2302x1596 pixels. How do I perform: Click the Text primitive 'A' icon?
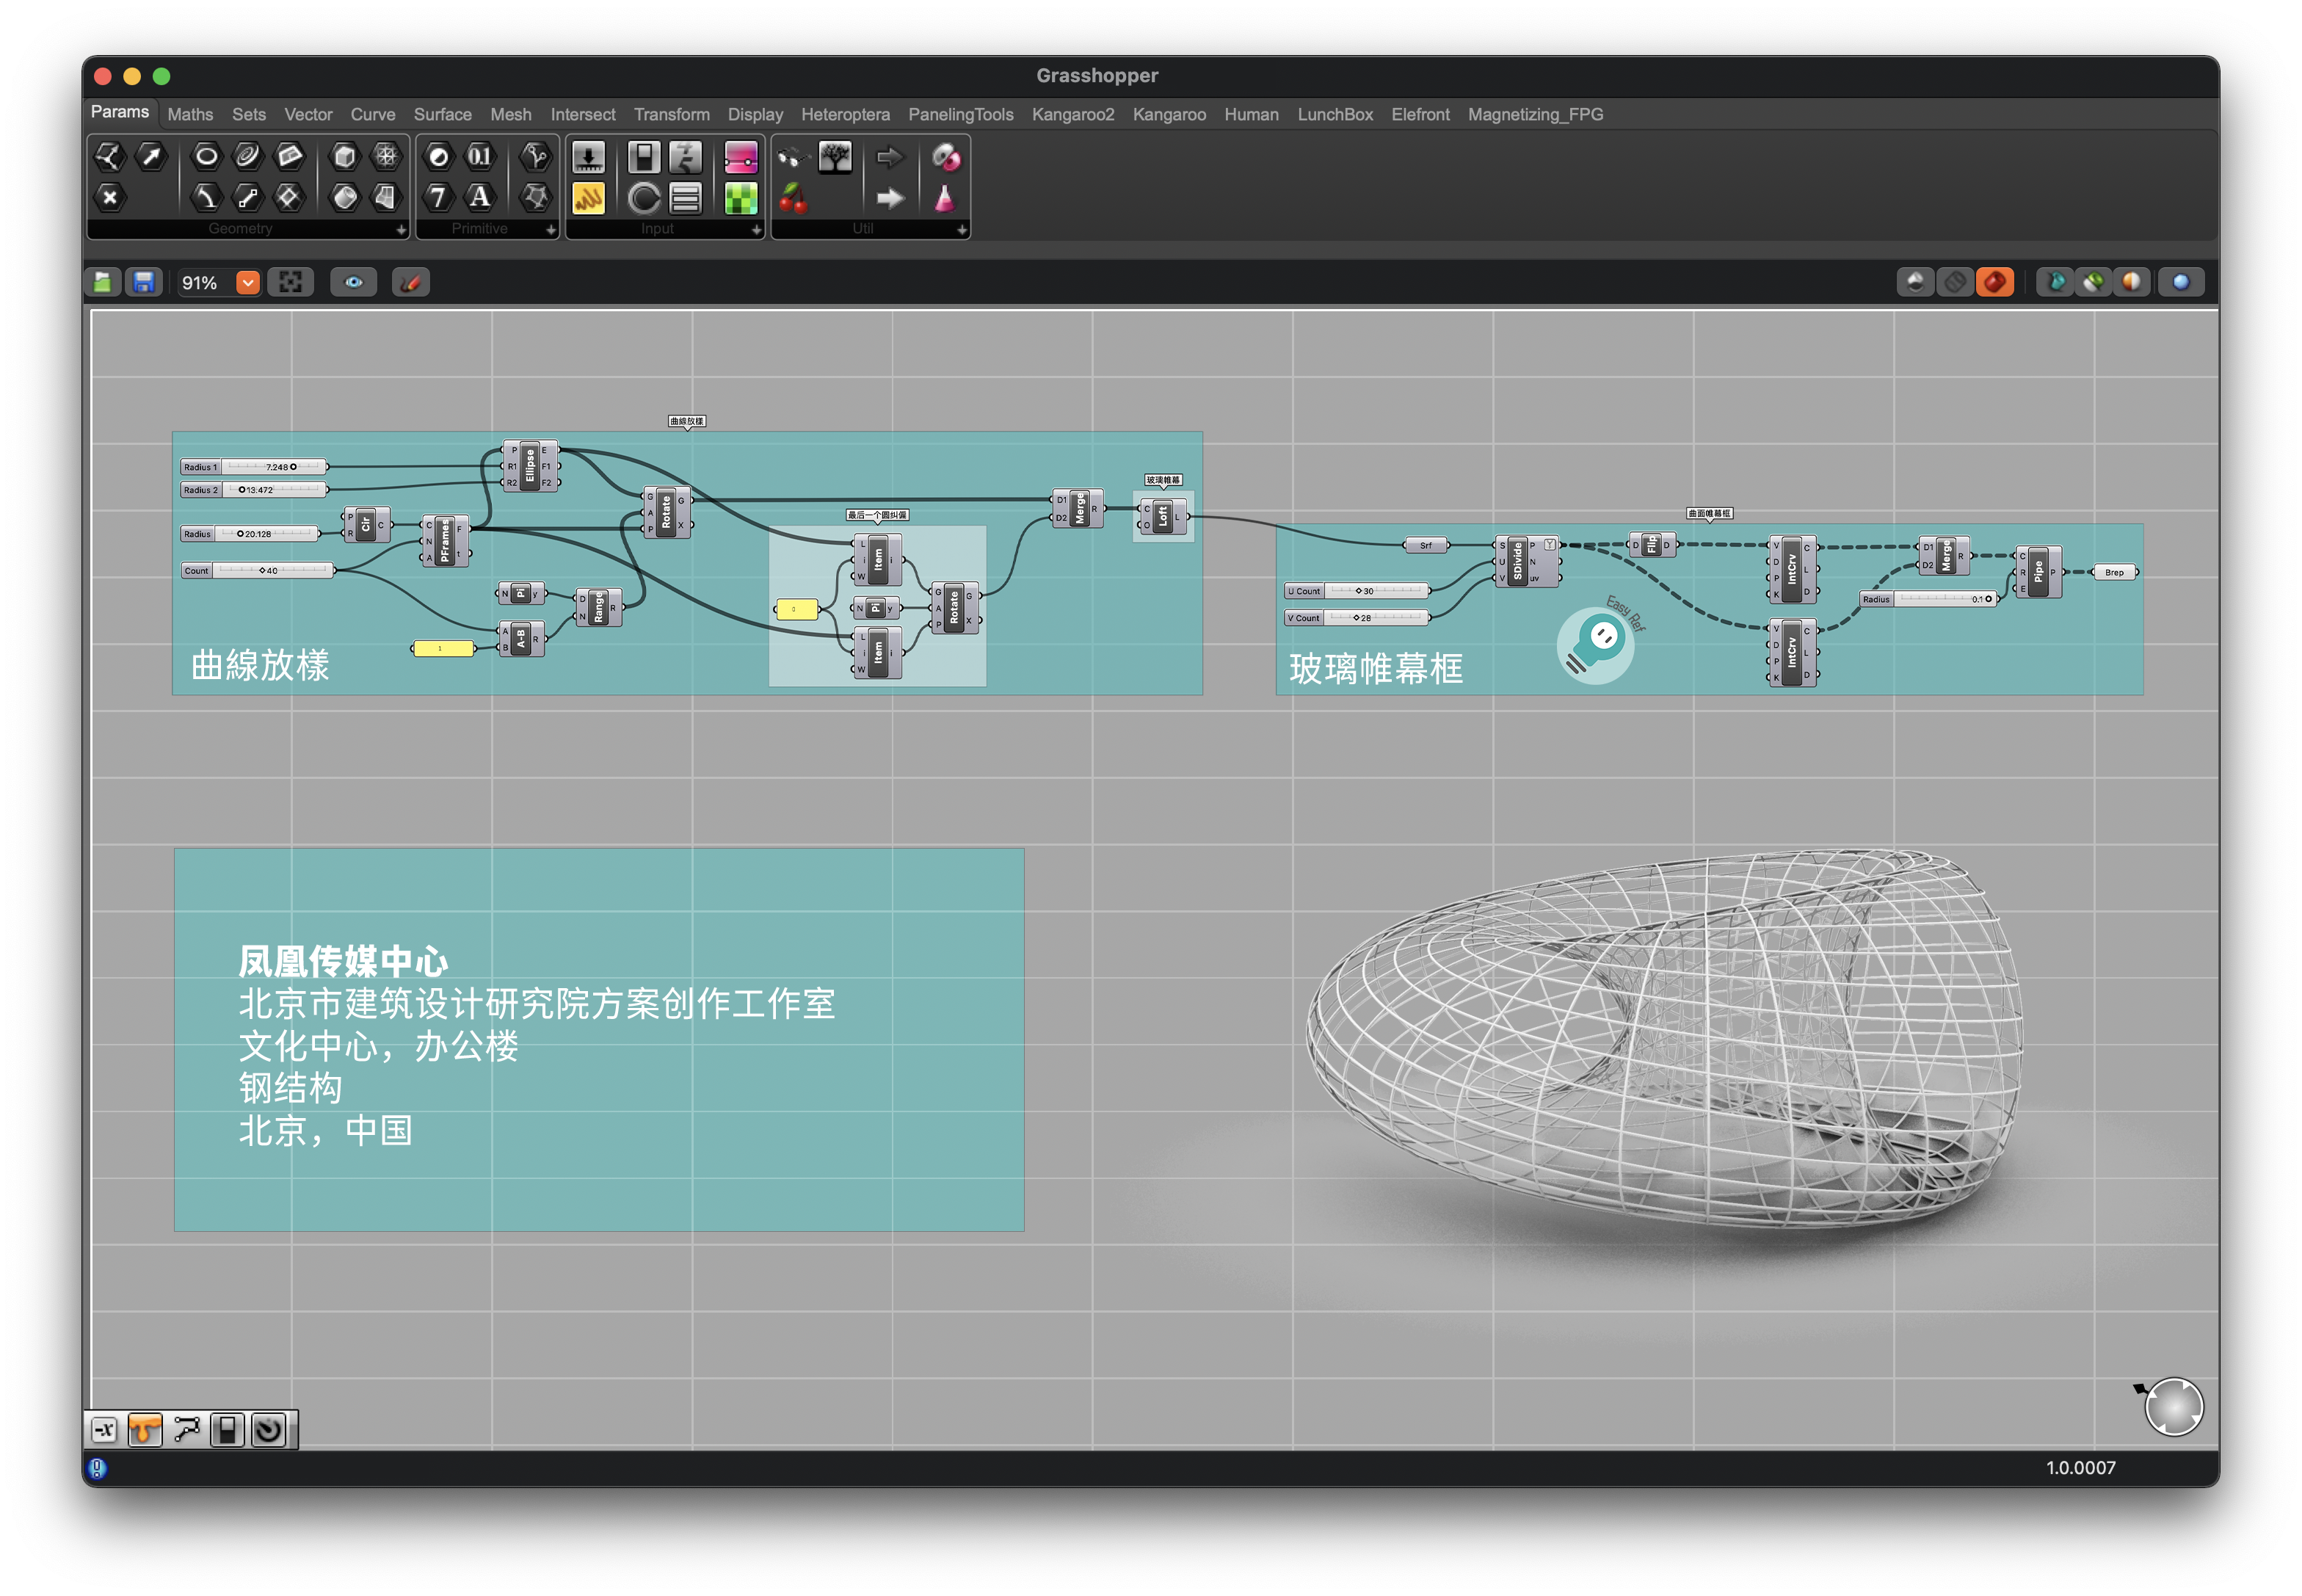pyautogui.click(x=480, y=197)
